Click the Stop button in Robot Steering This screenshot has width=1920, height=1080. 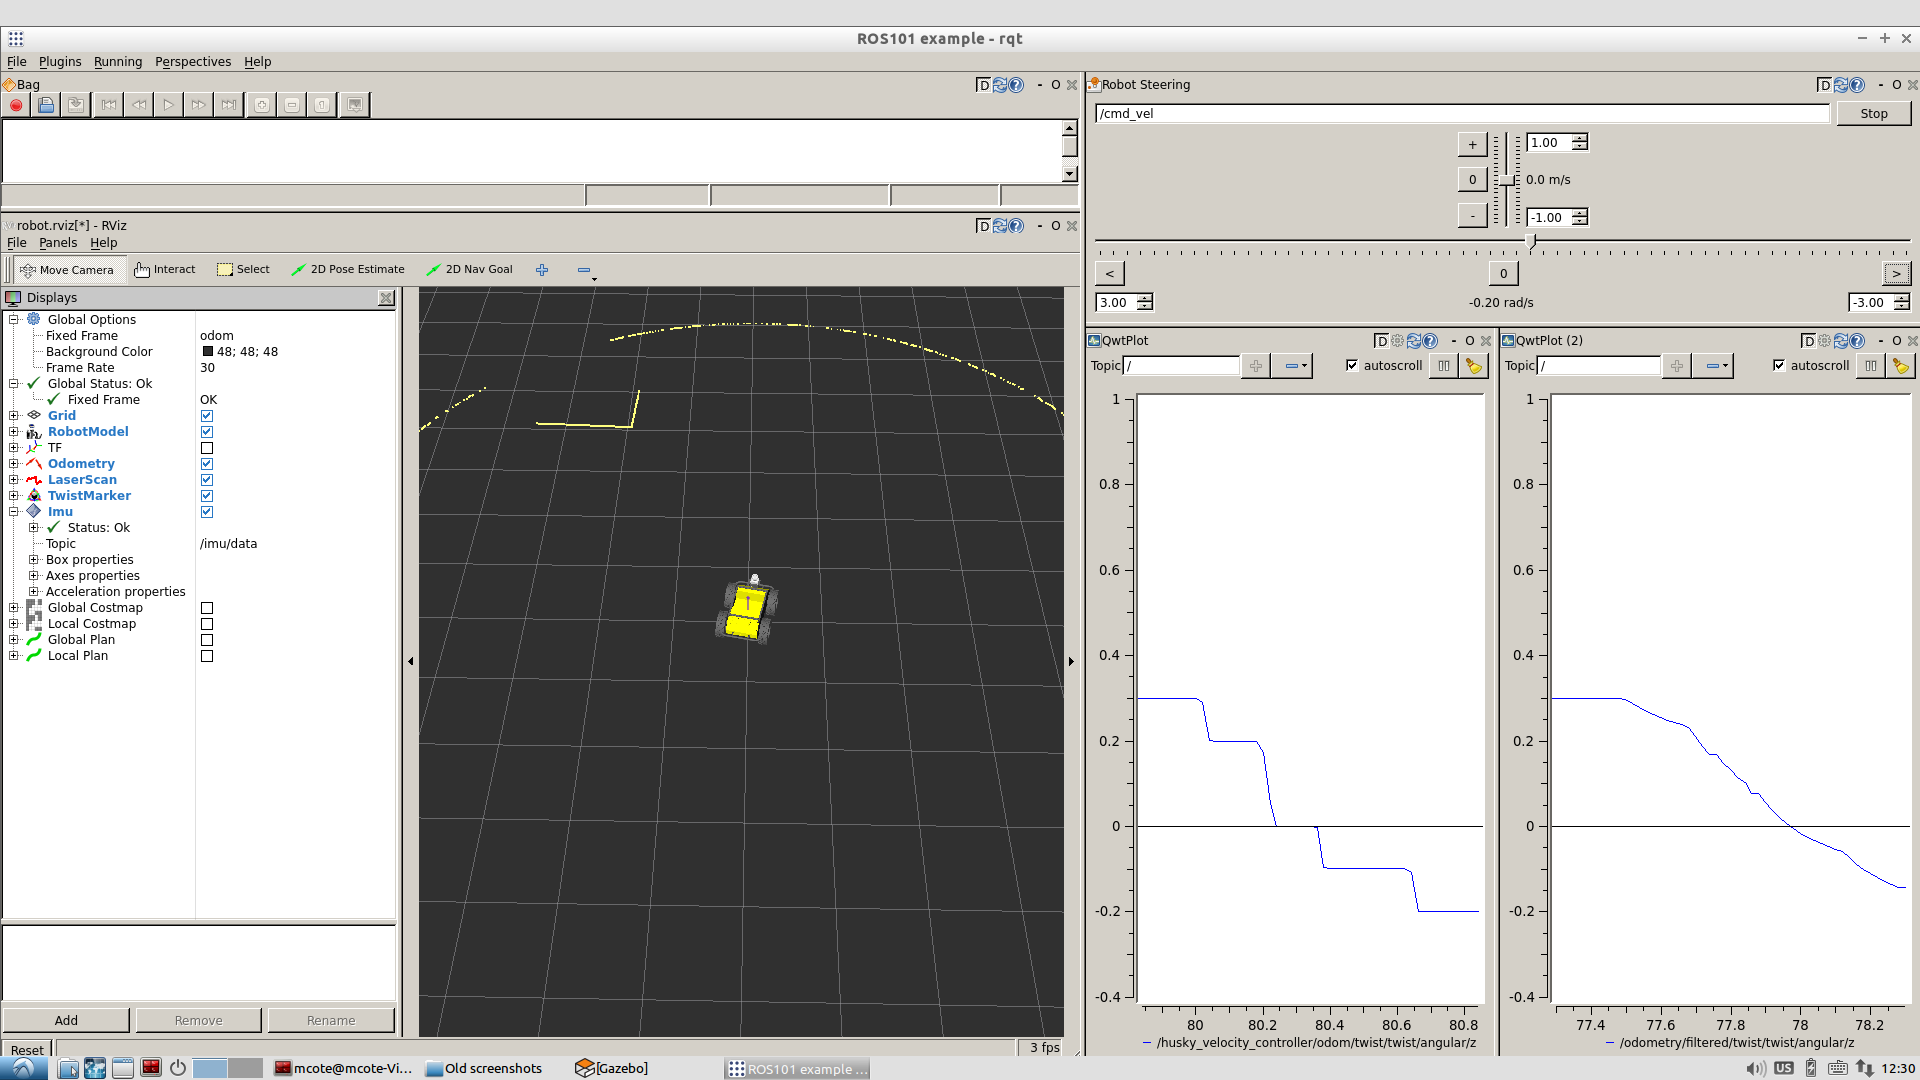click(1873, 114)
